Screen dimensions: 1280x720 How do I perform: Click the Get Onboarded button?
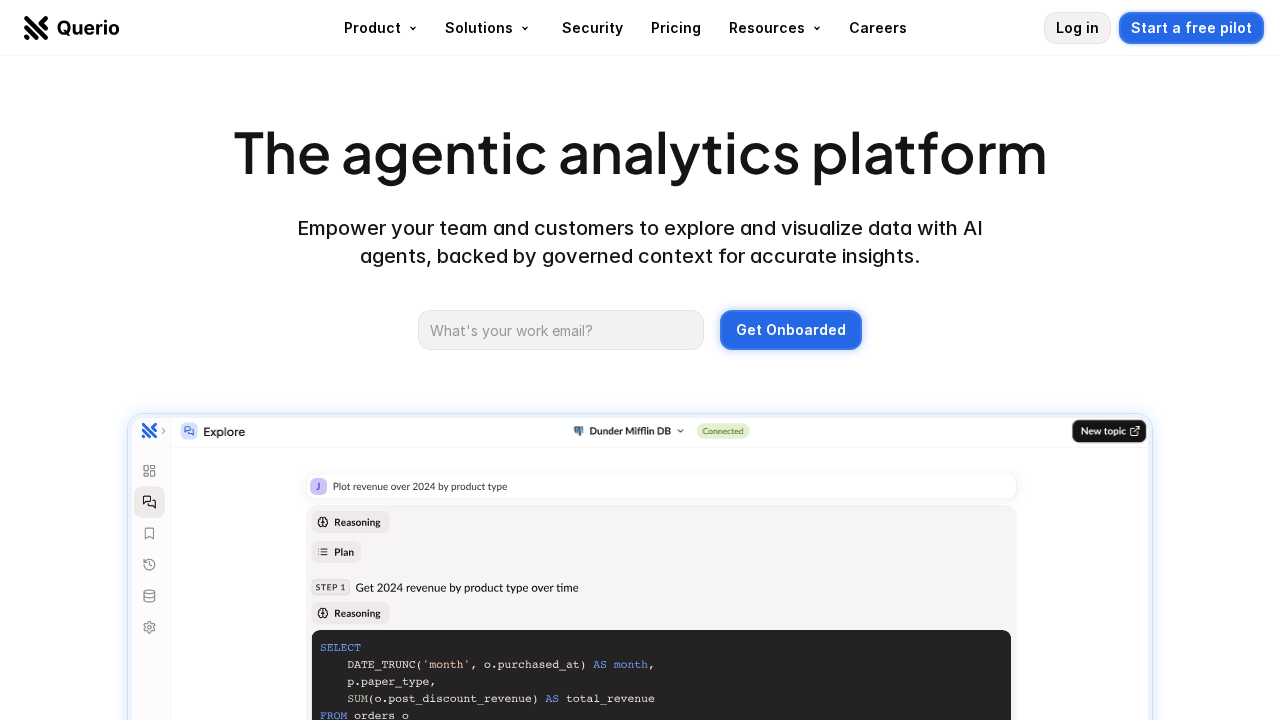pyautogui.click(x=790, y=330)
